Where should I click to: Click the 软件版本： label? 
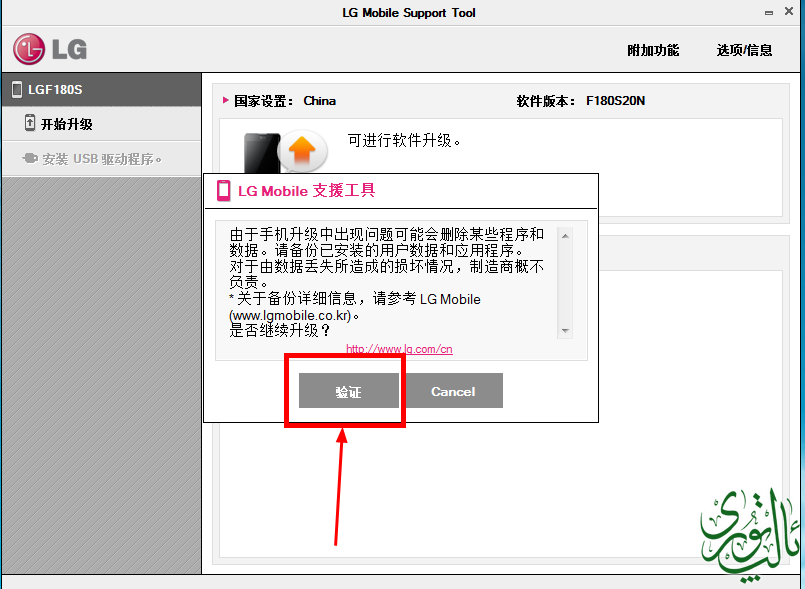(x=546, y=101)
